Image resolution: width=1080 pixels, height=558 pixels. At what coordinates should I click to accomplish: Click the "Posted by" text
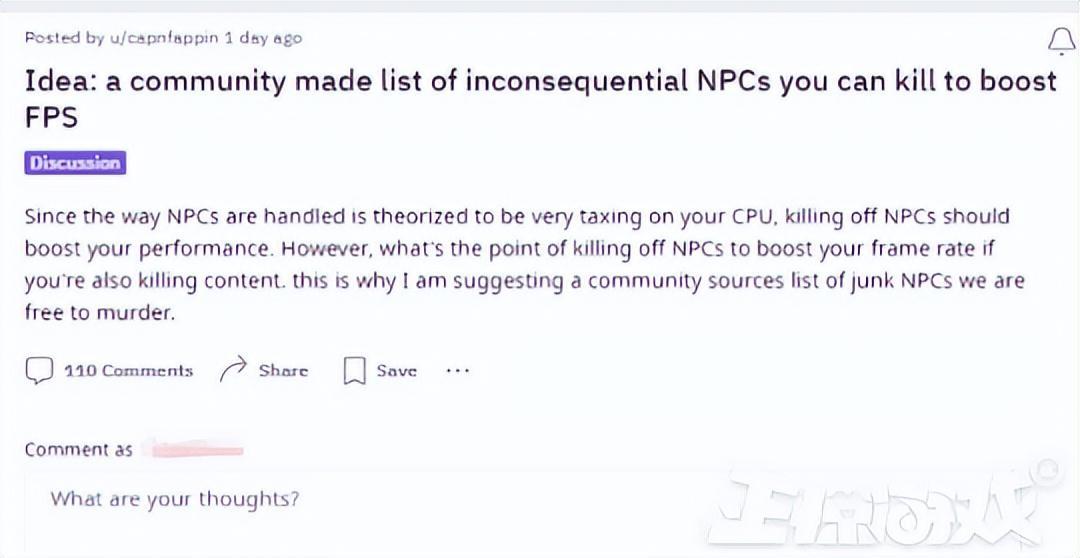pyautogui.click(x=64, y=38)
